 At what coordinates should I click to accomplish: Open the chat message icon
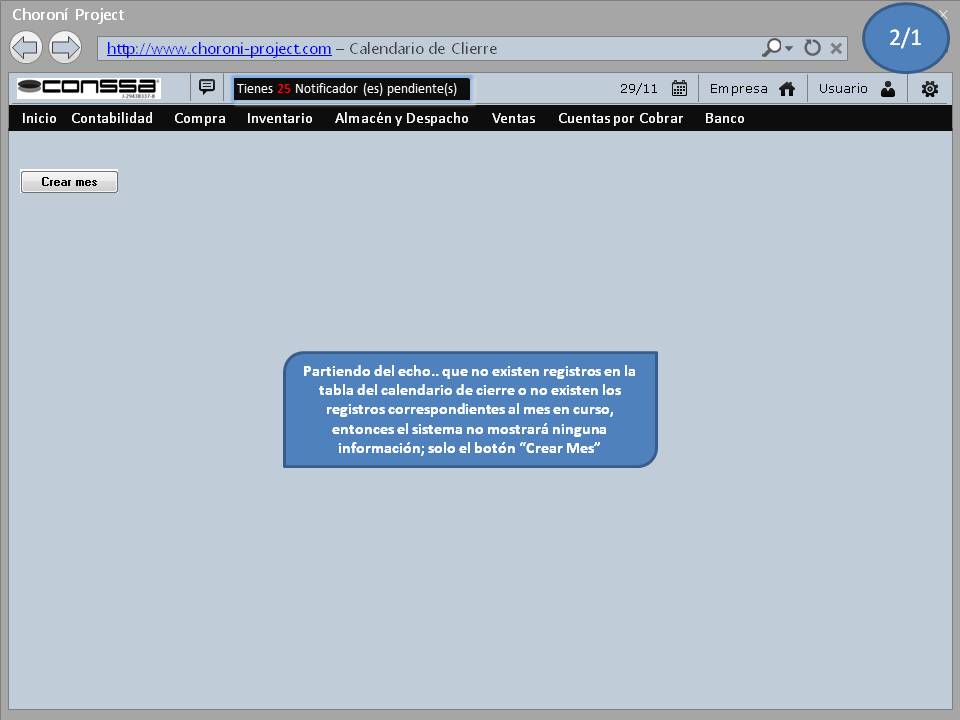[207, 87]
